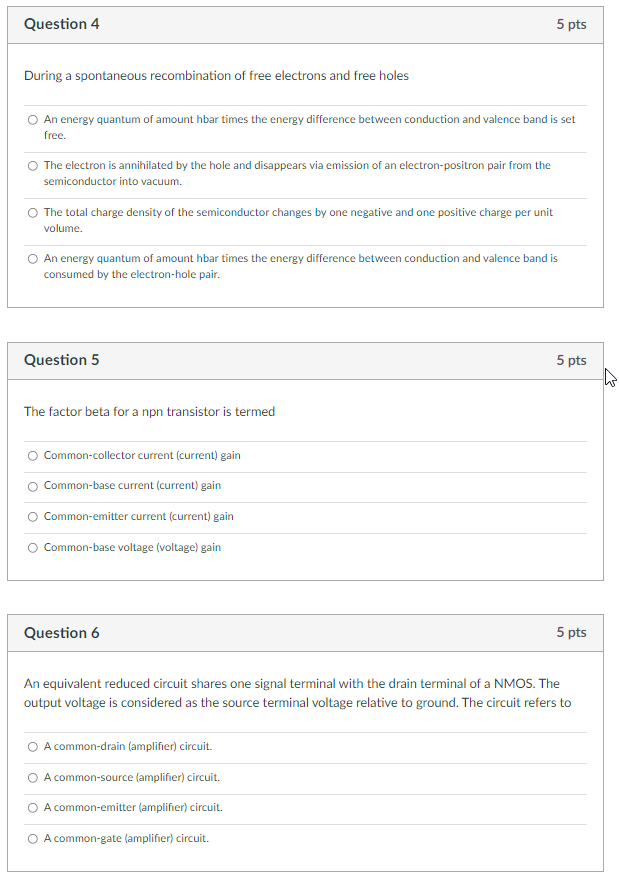Select answer about energy quantum being set free

32,119
